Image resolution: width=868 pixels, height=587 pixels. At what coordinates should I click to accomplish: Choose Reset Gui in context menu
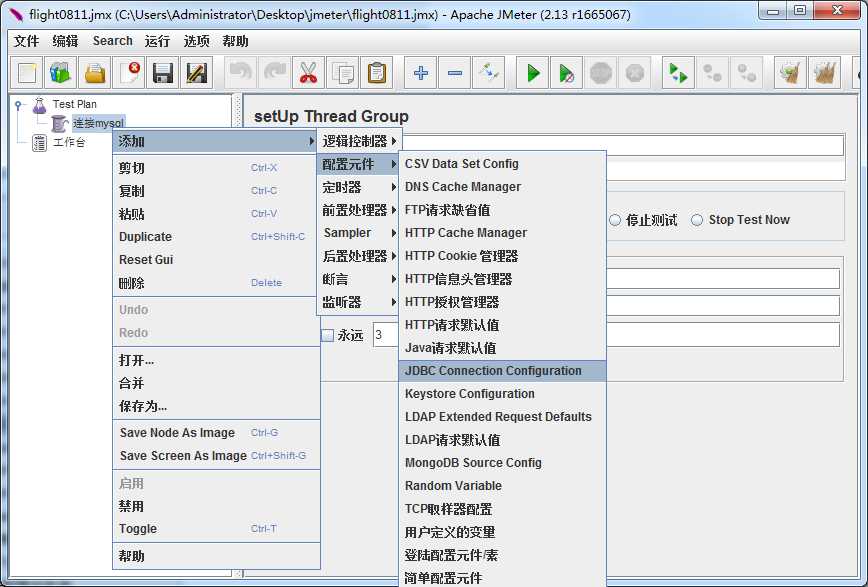click(216, 260)
